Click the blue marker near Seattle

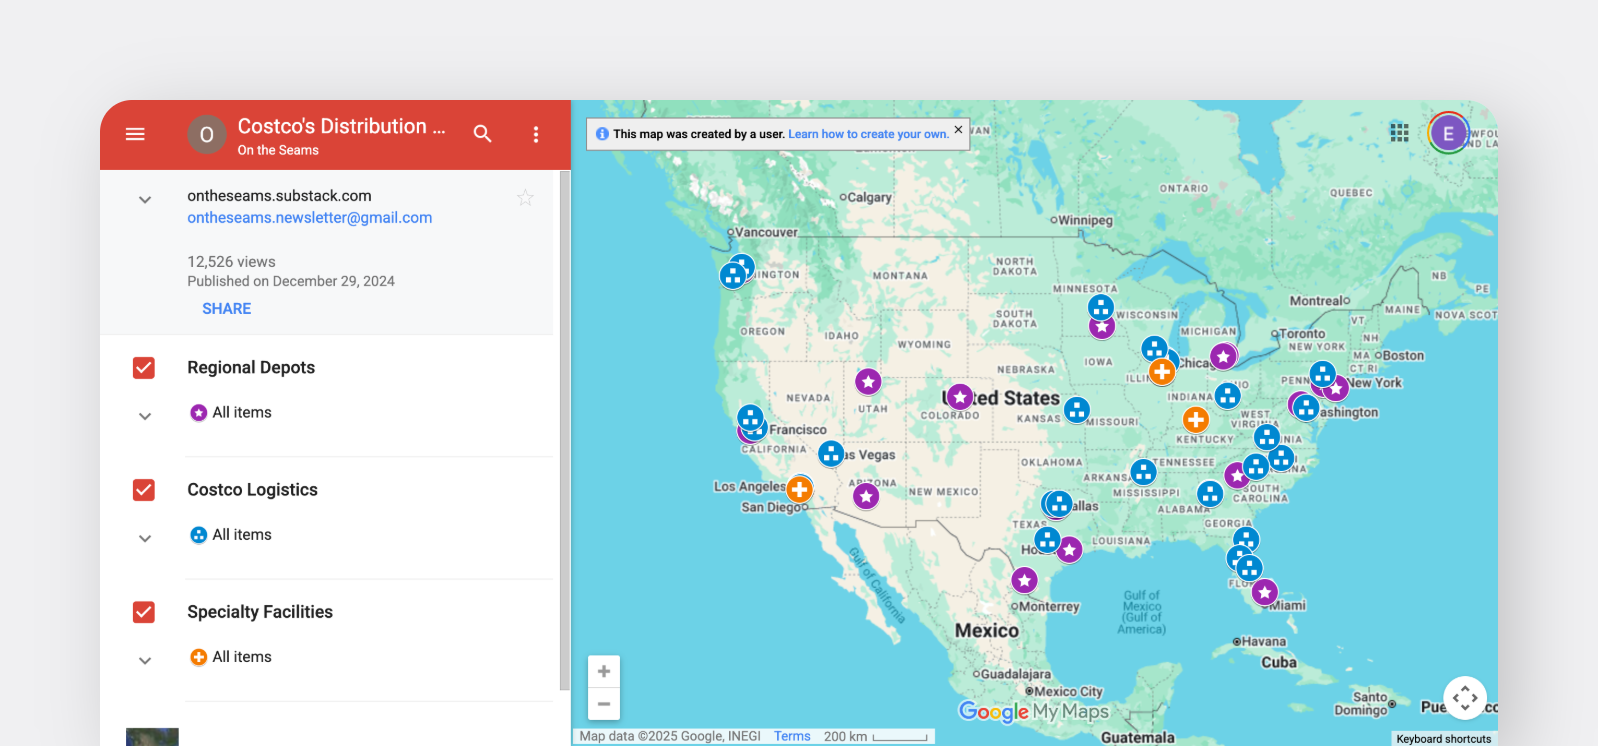tap(733, 276)
